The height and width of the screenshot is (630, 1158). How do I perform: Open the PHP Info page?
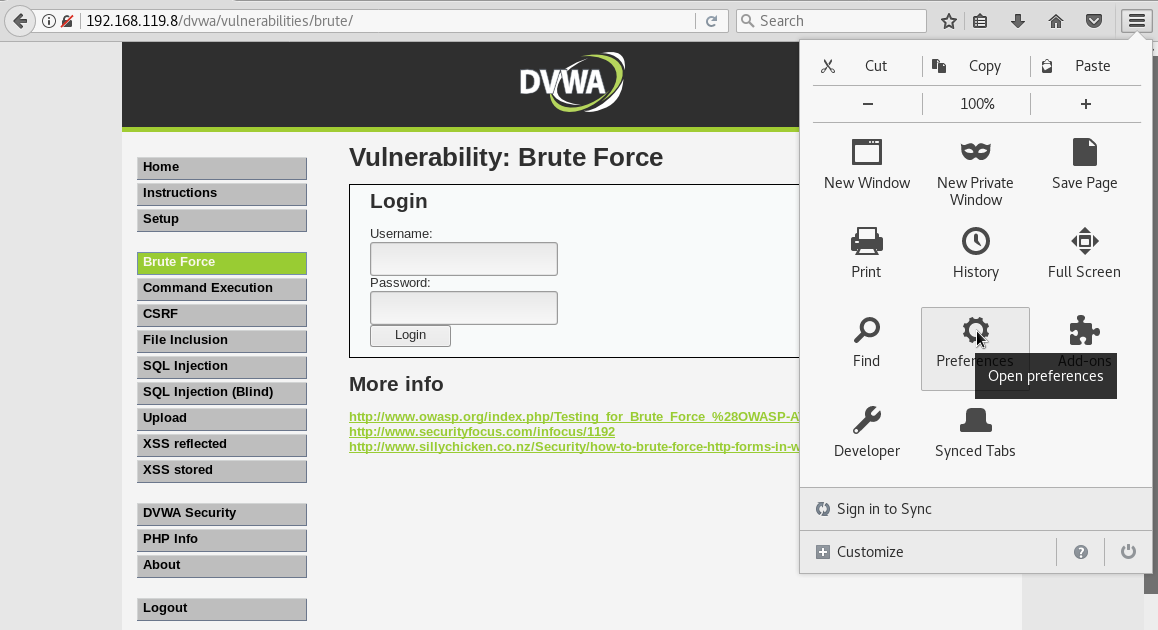coord(222,539)
